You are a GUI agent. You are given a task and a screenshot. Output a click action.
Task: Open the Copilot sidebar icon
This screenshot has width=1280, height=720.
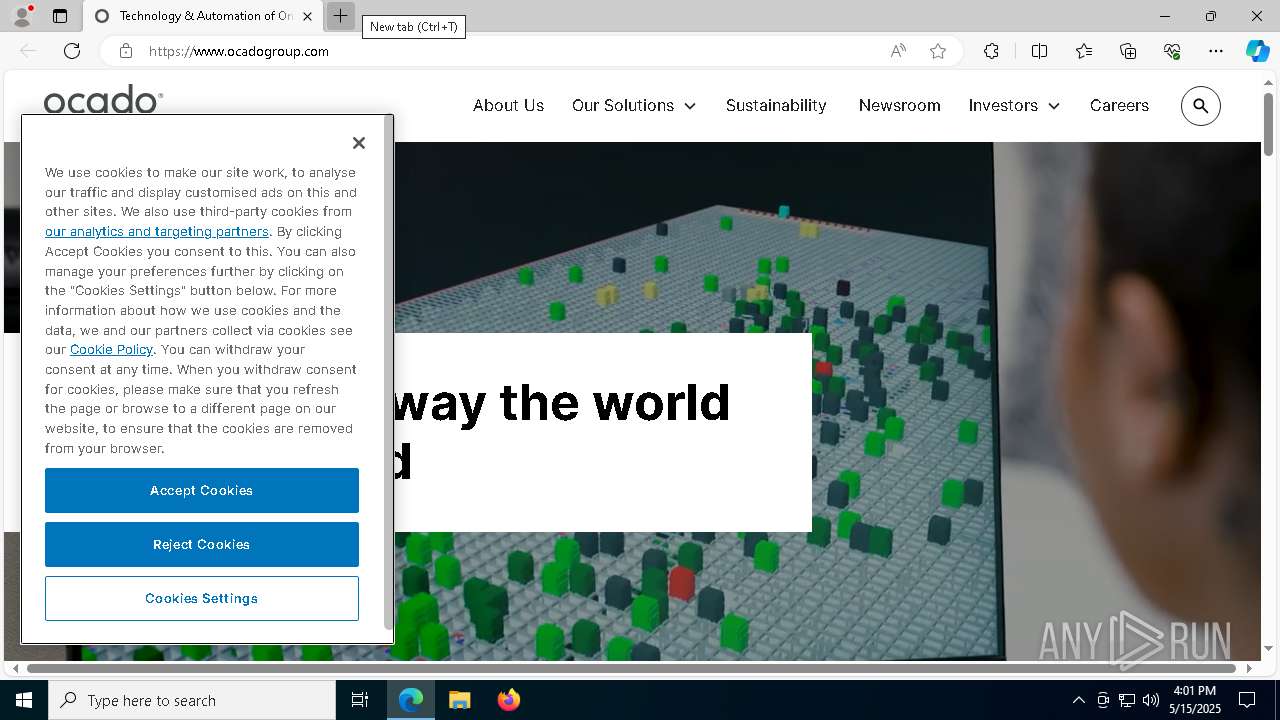tap(1257, 51)
